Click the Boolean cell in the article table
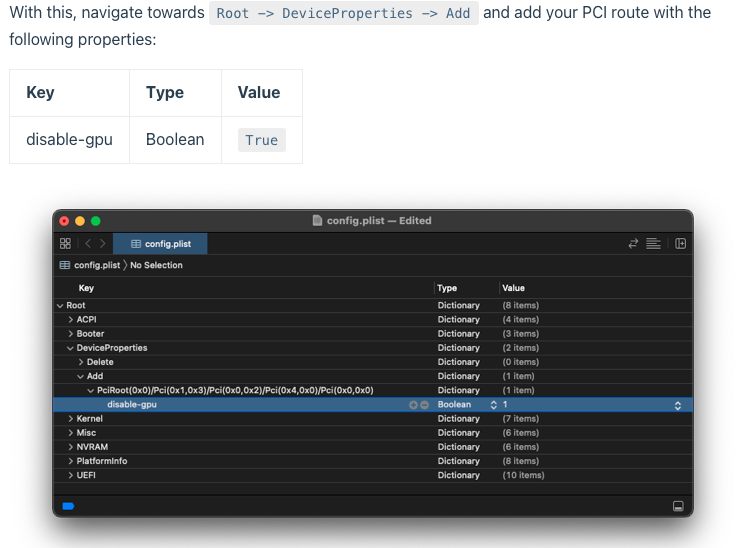 [175, 140]
